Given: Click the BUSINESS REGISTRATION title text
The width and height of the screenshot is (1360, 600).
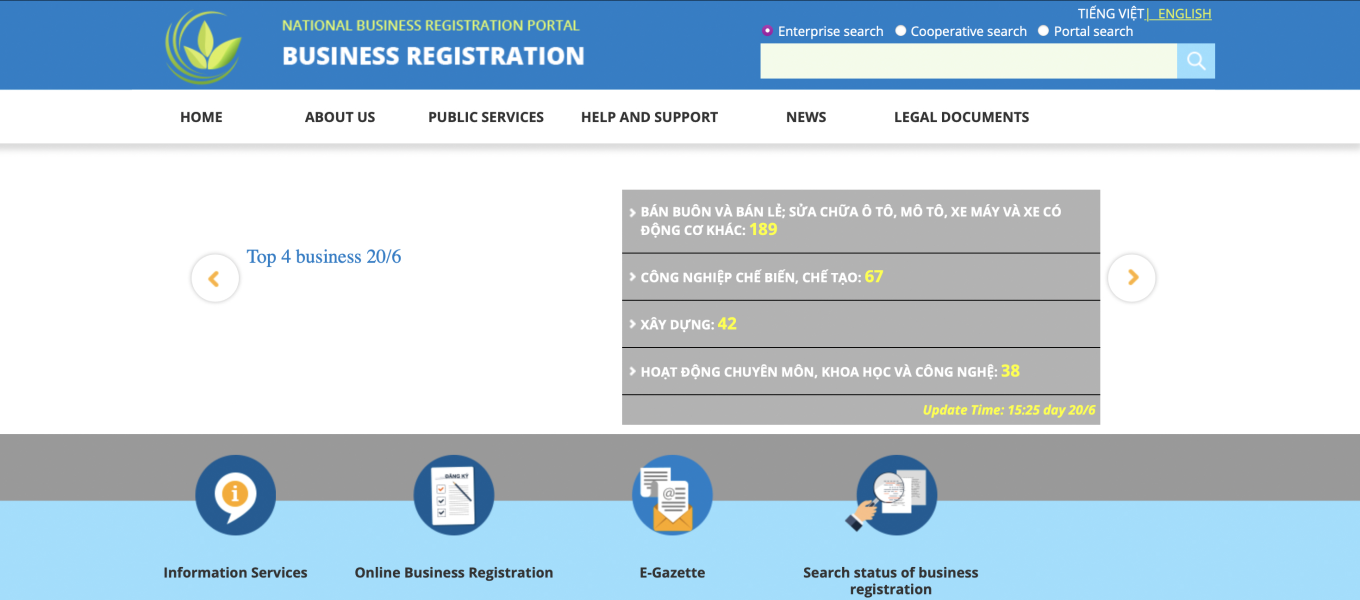Looking at the screenshot, I should tap(433, 56).
